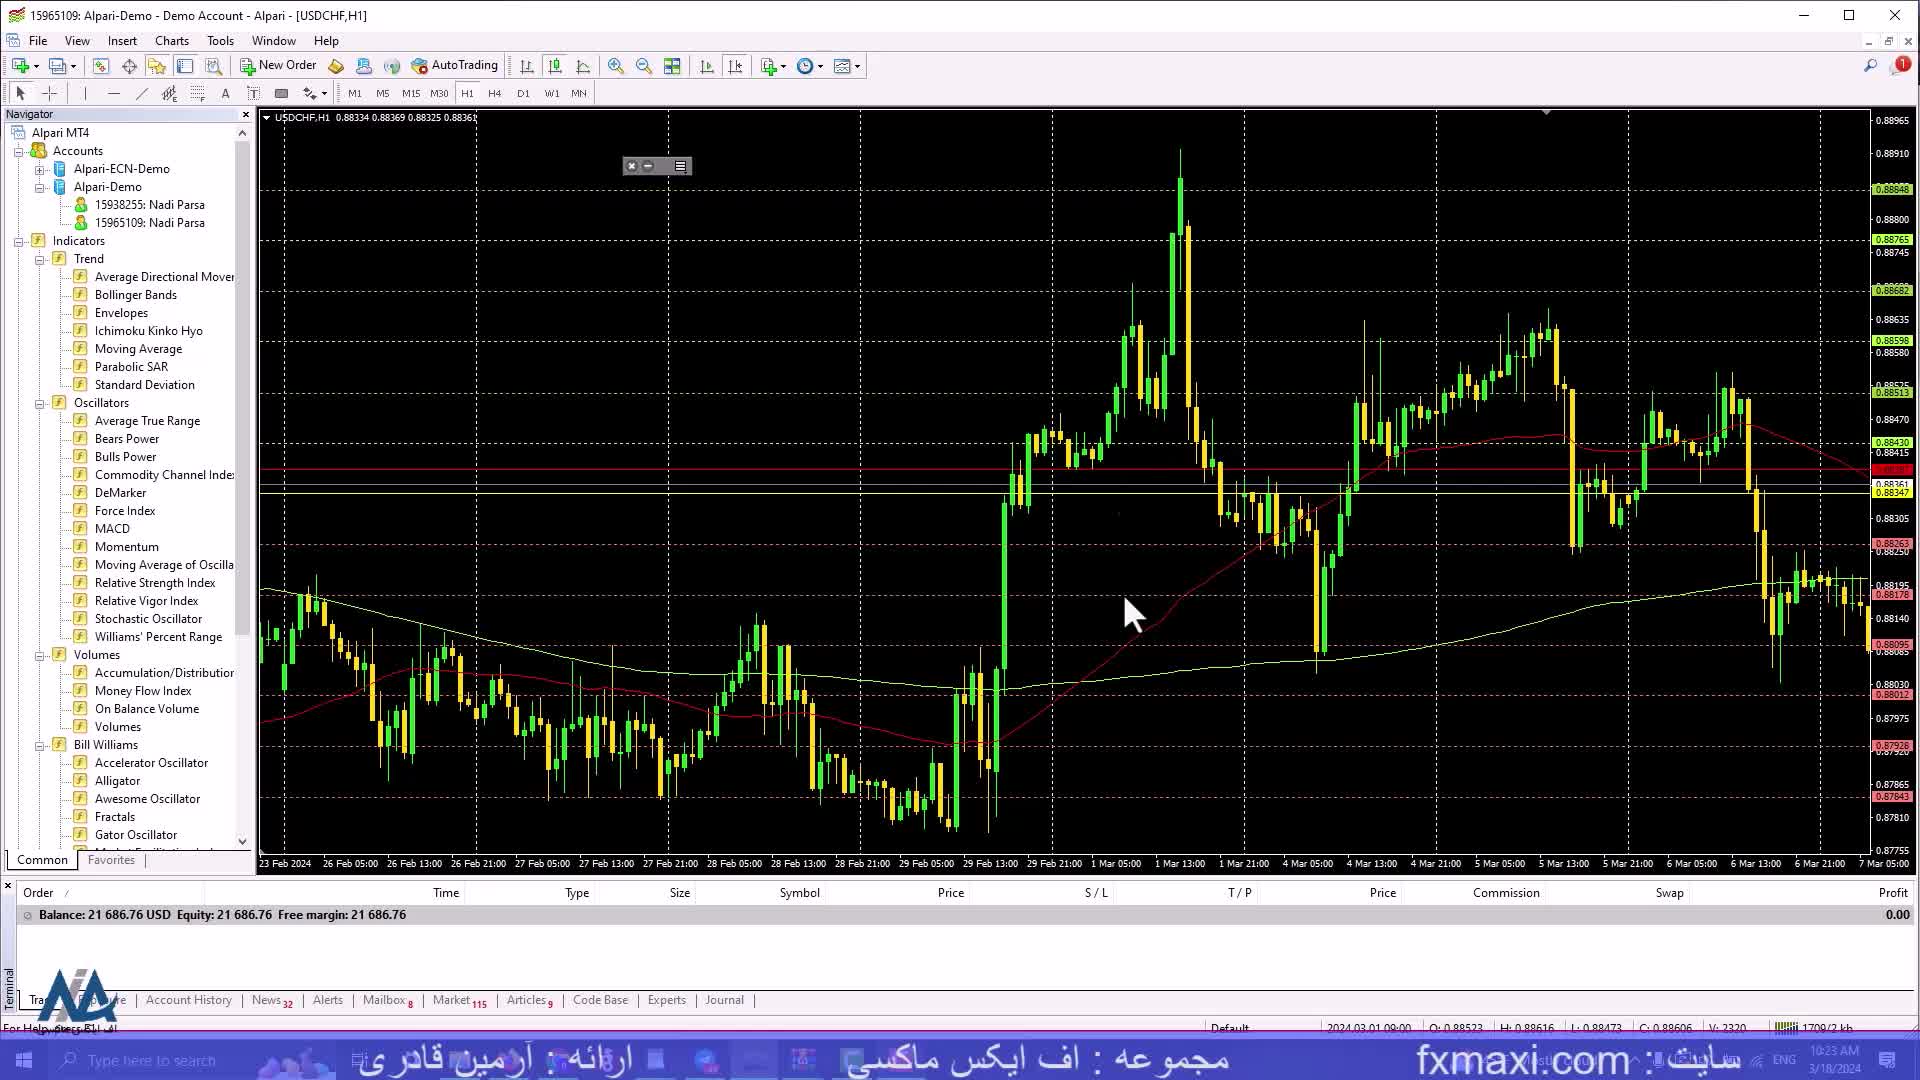Open the Charts menu
Viewport: 1920px width, 1080px height.
tap(171, 41)
